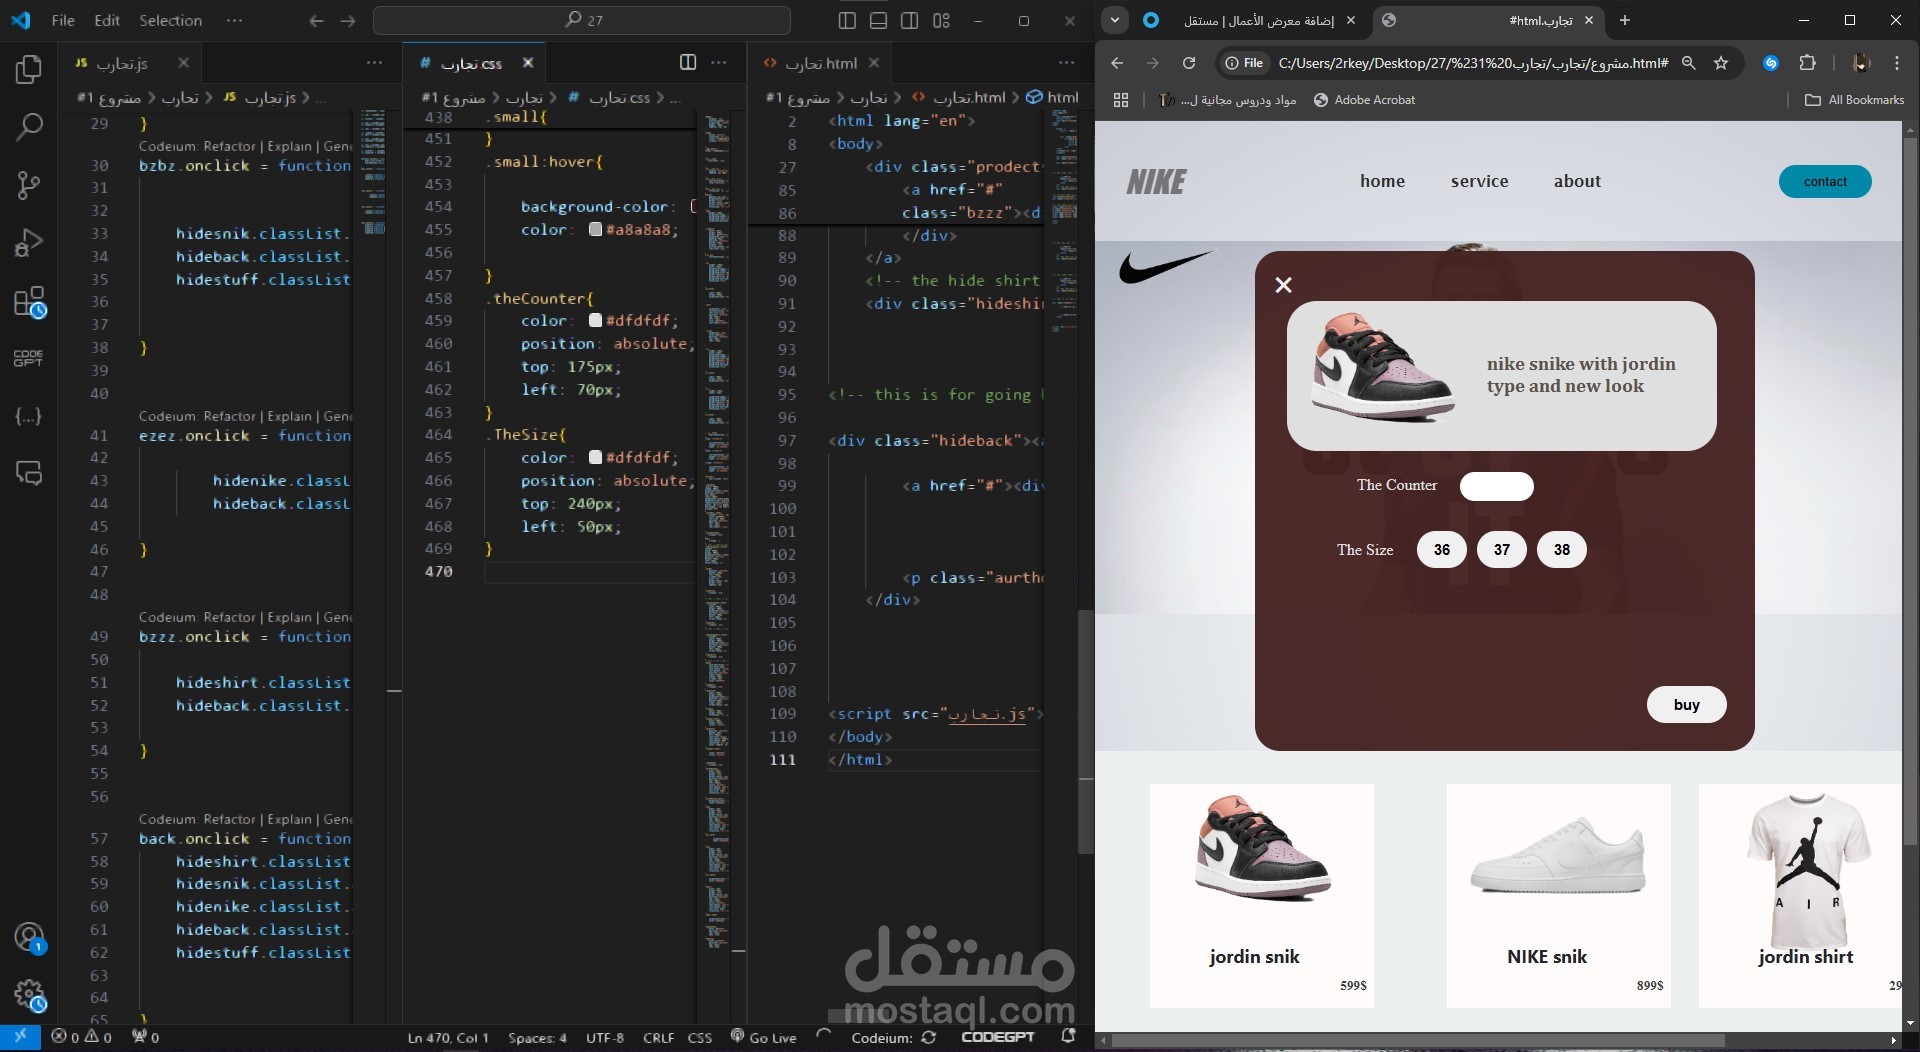This screenshot has height=1052, width=1920.
Task: Open Chrome three-dot menu
Action: click(x=1897, y=63)
